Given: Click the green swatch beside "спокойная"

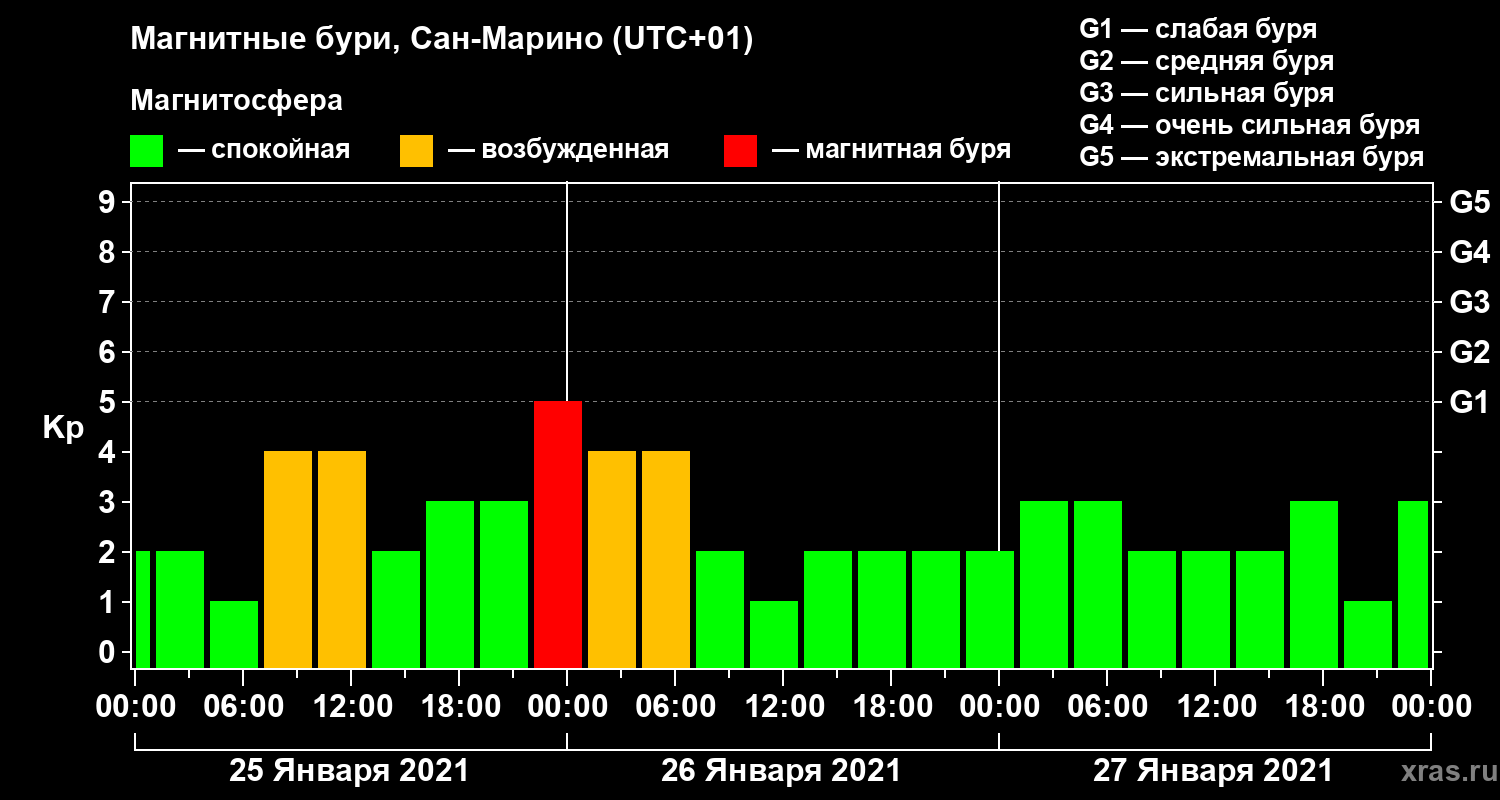Looking at the screenshot, I should pyautogui.click(x=146, y=151).
